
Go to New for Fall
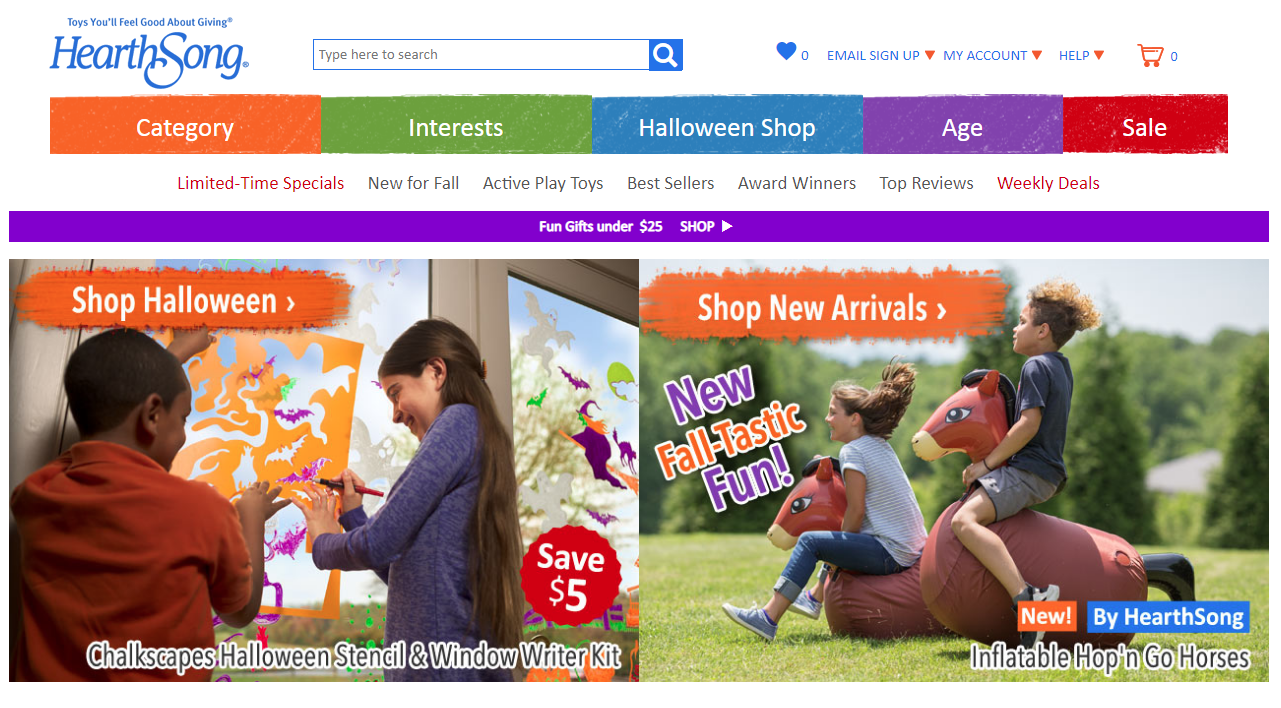(x=414, y=183)
